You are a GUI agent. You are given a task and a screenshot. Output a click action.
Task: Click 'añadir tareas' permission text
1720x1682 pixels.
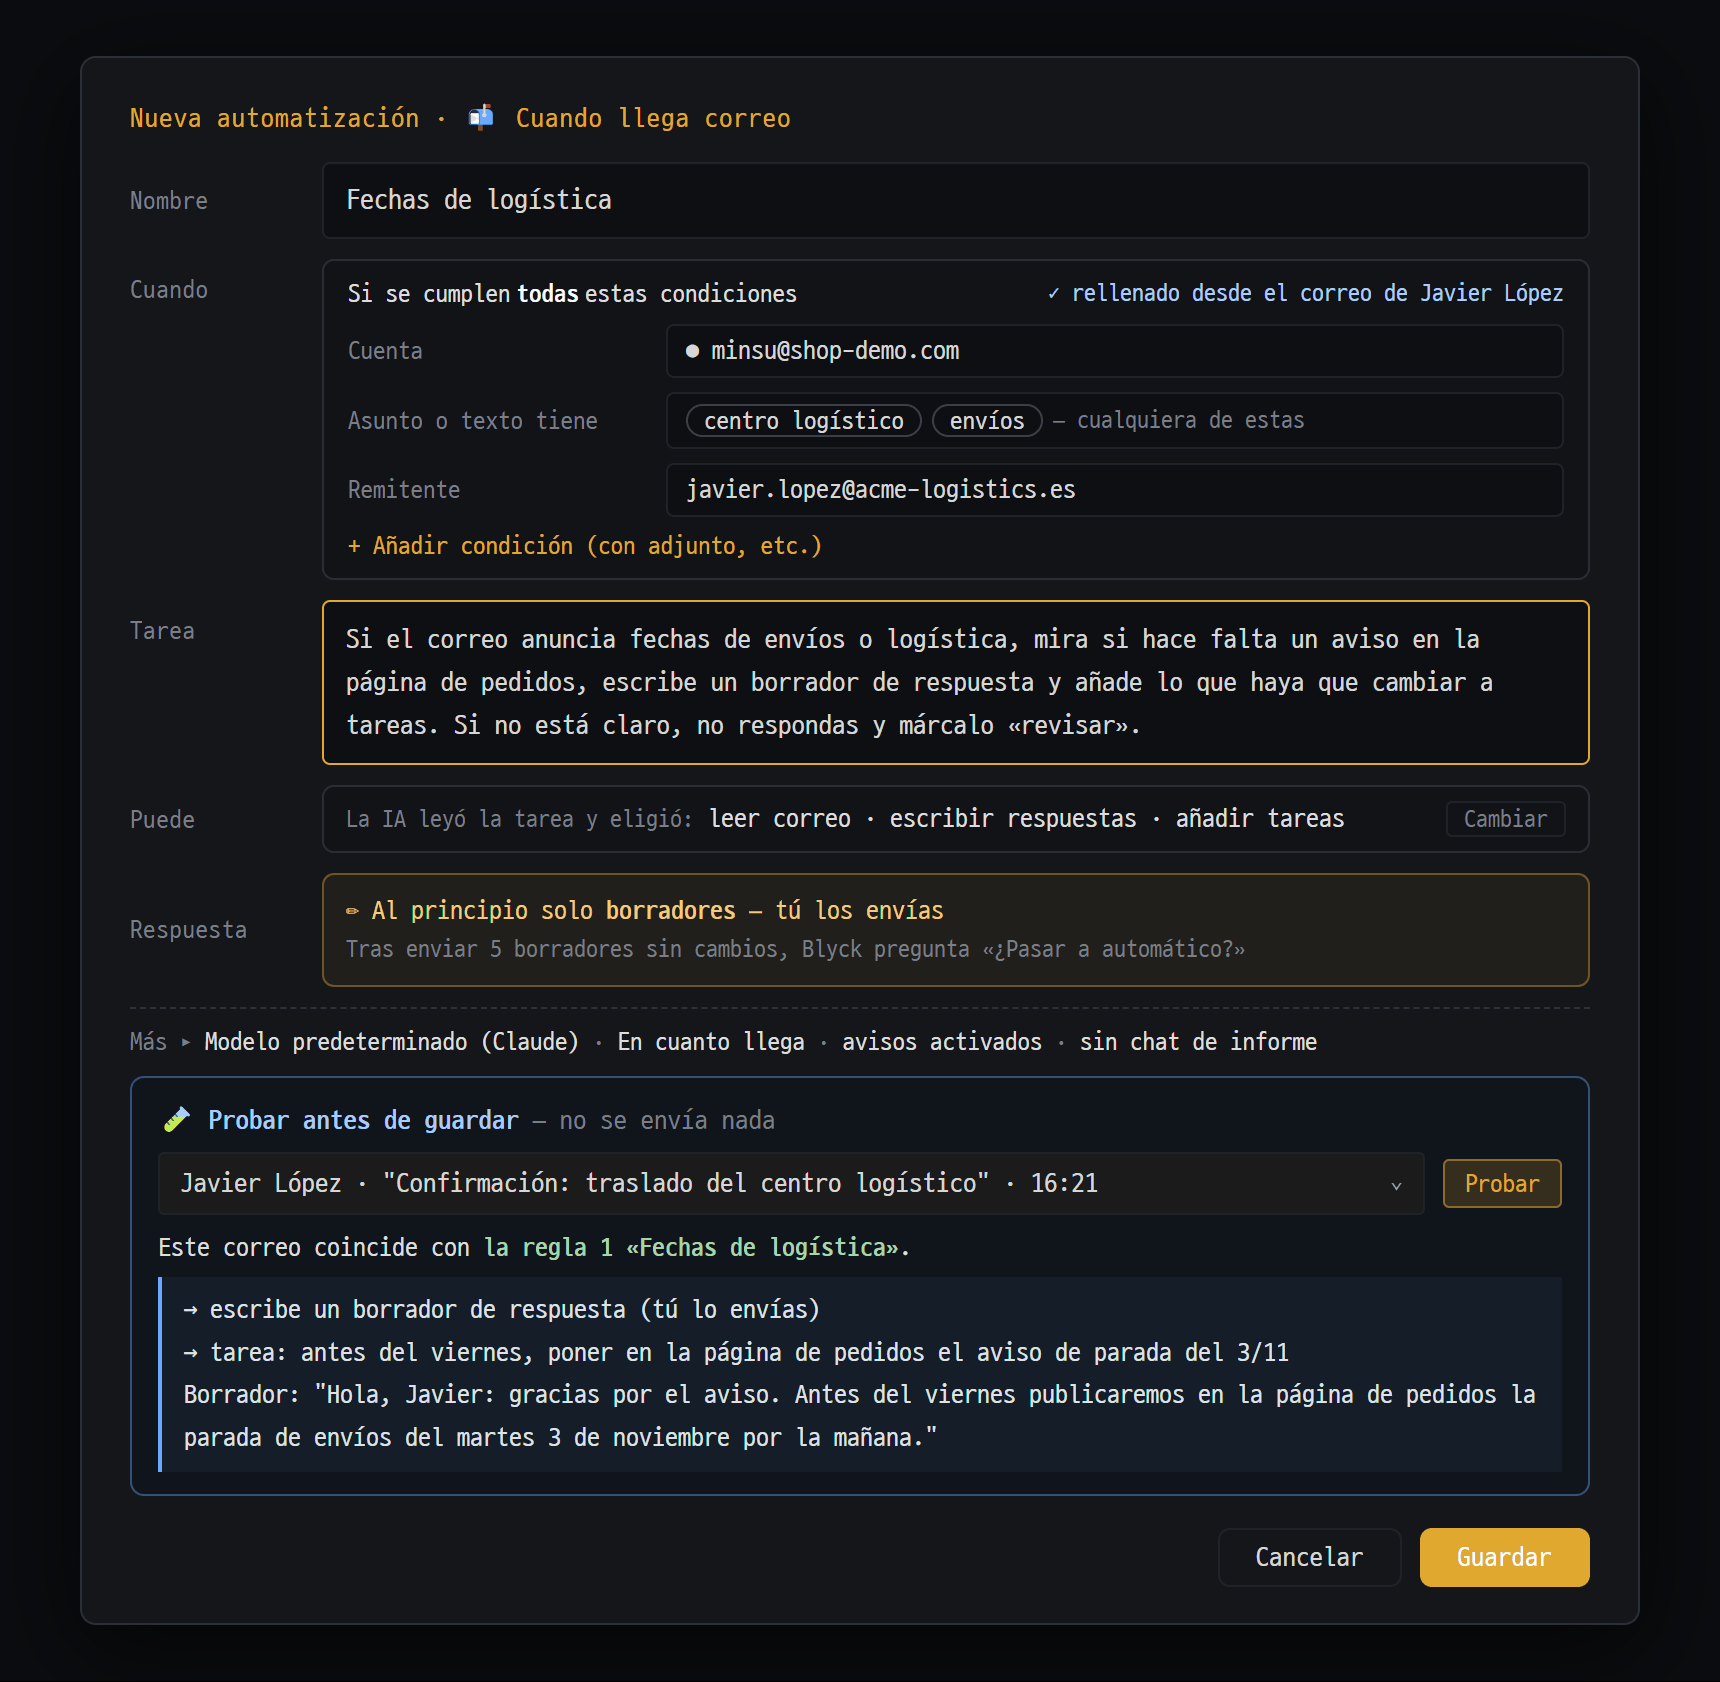pos(1260,819)
